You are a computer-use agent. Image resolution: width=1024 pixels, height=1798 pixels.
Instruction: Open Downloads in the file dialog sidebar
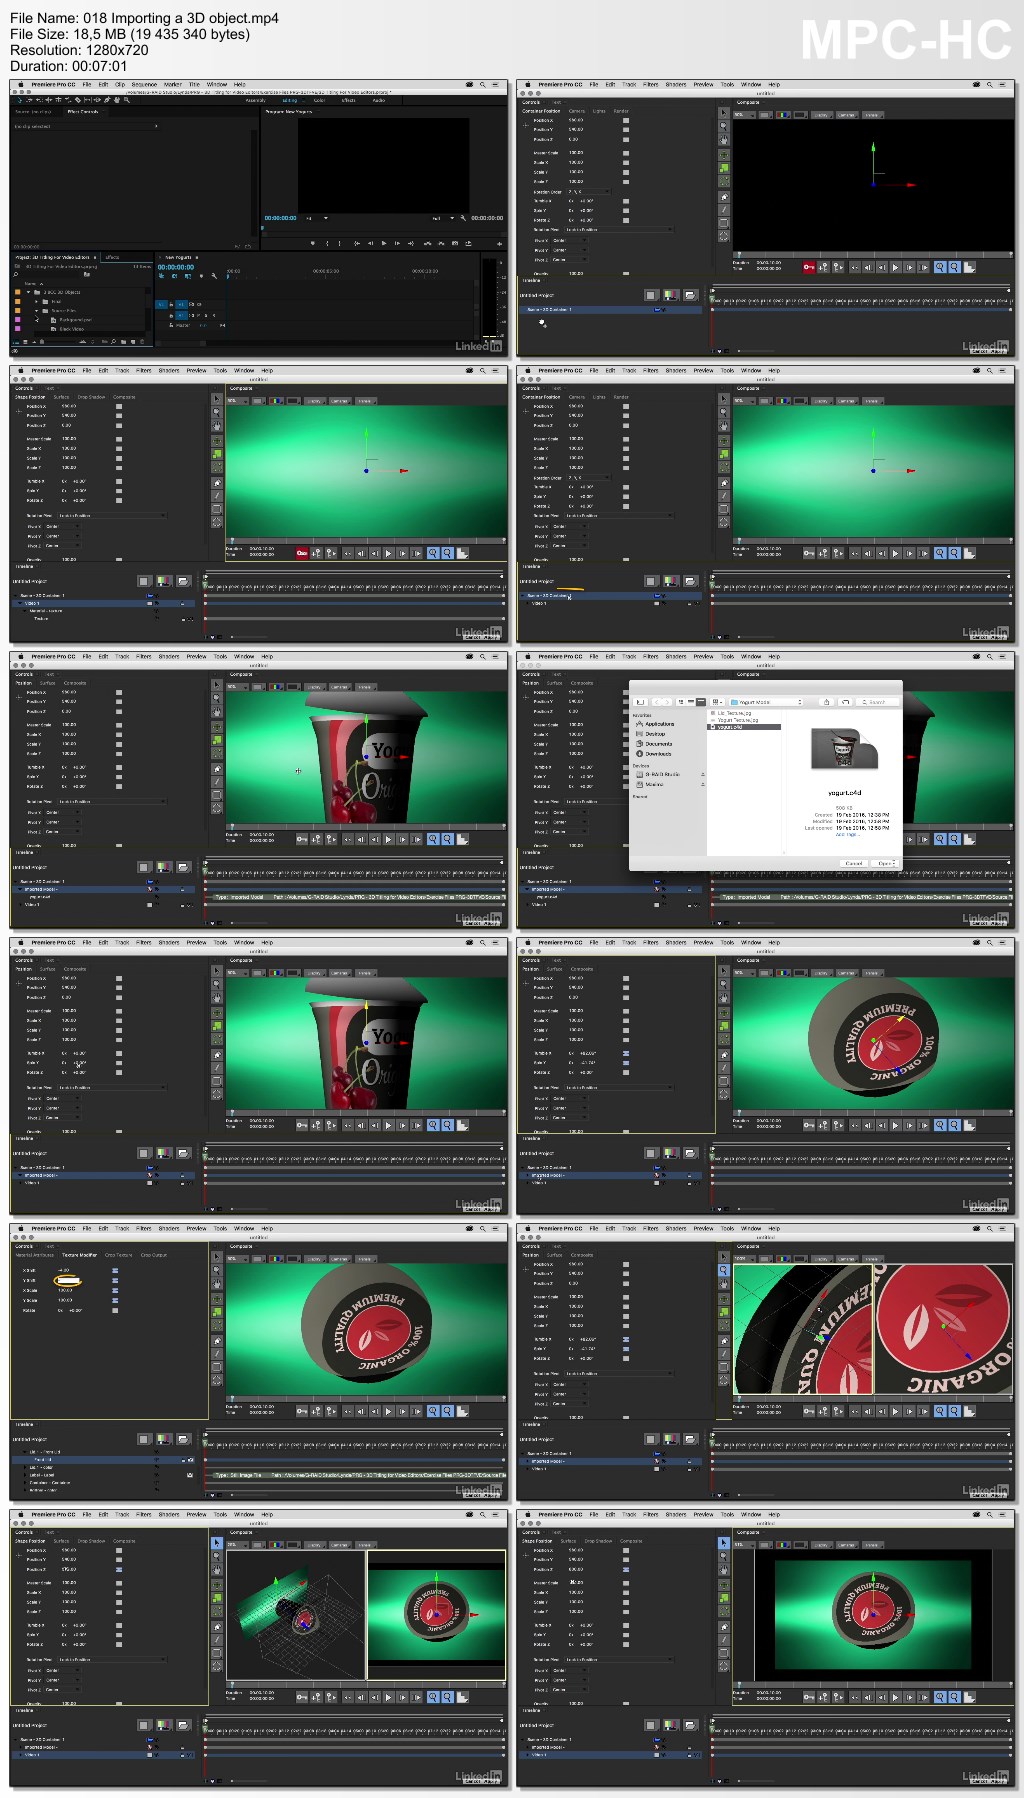[x=658, y=754]
